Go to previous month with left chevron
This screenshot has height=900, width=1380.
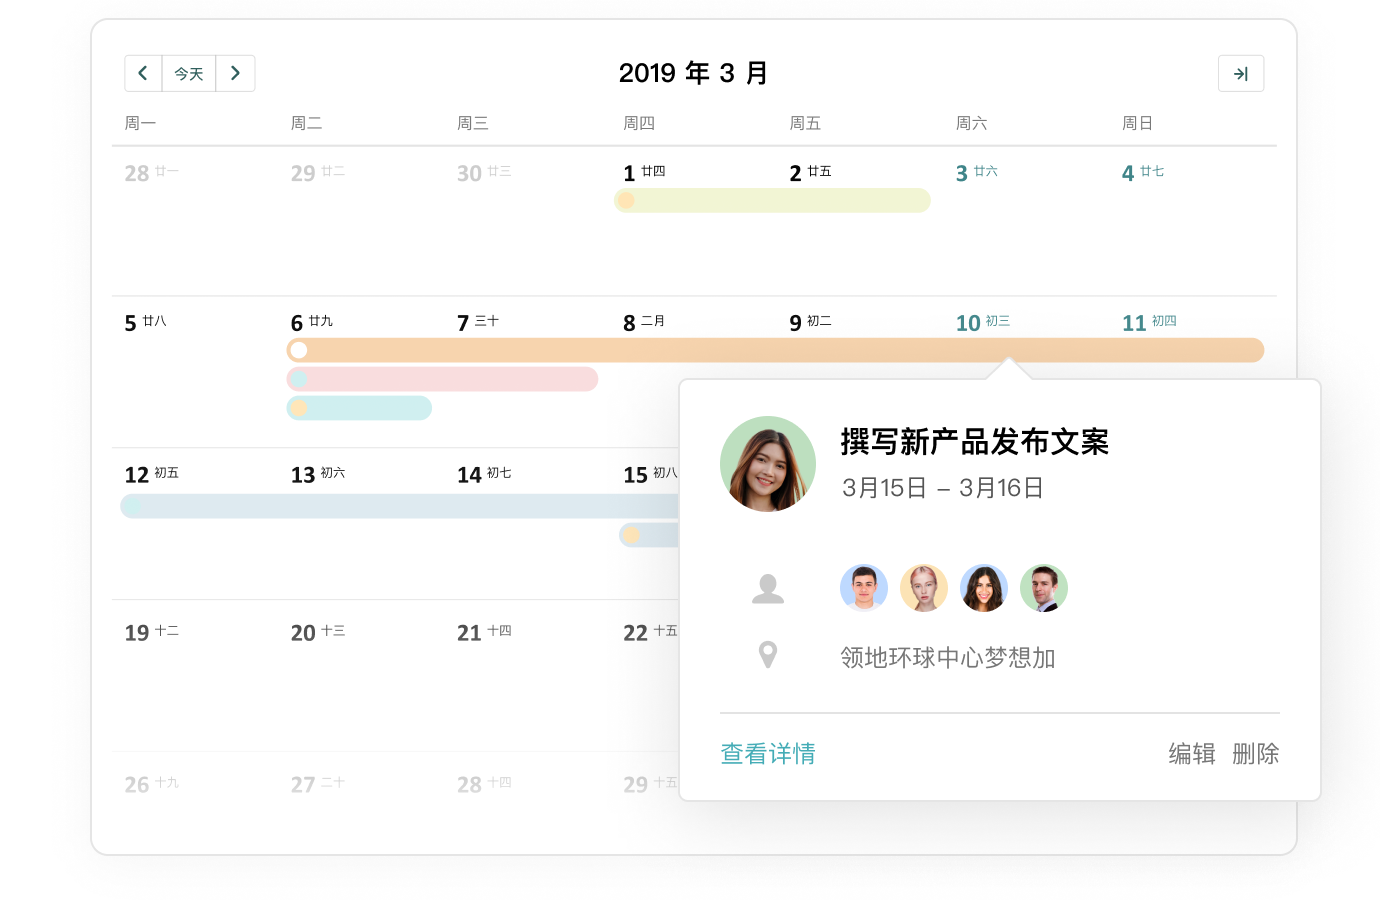(x=143, y=73)
